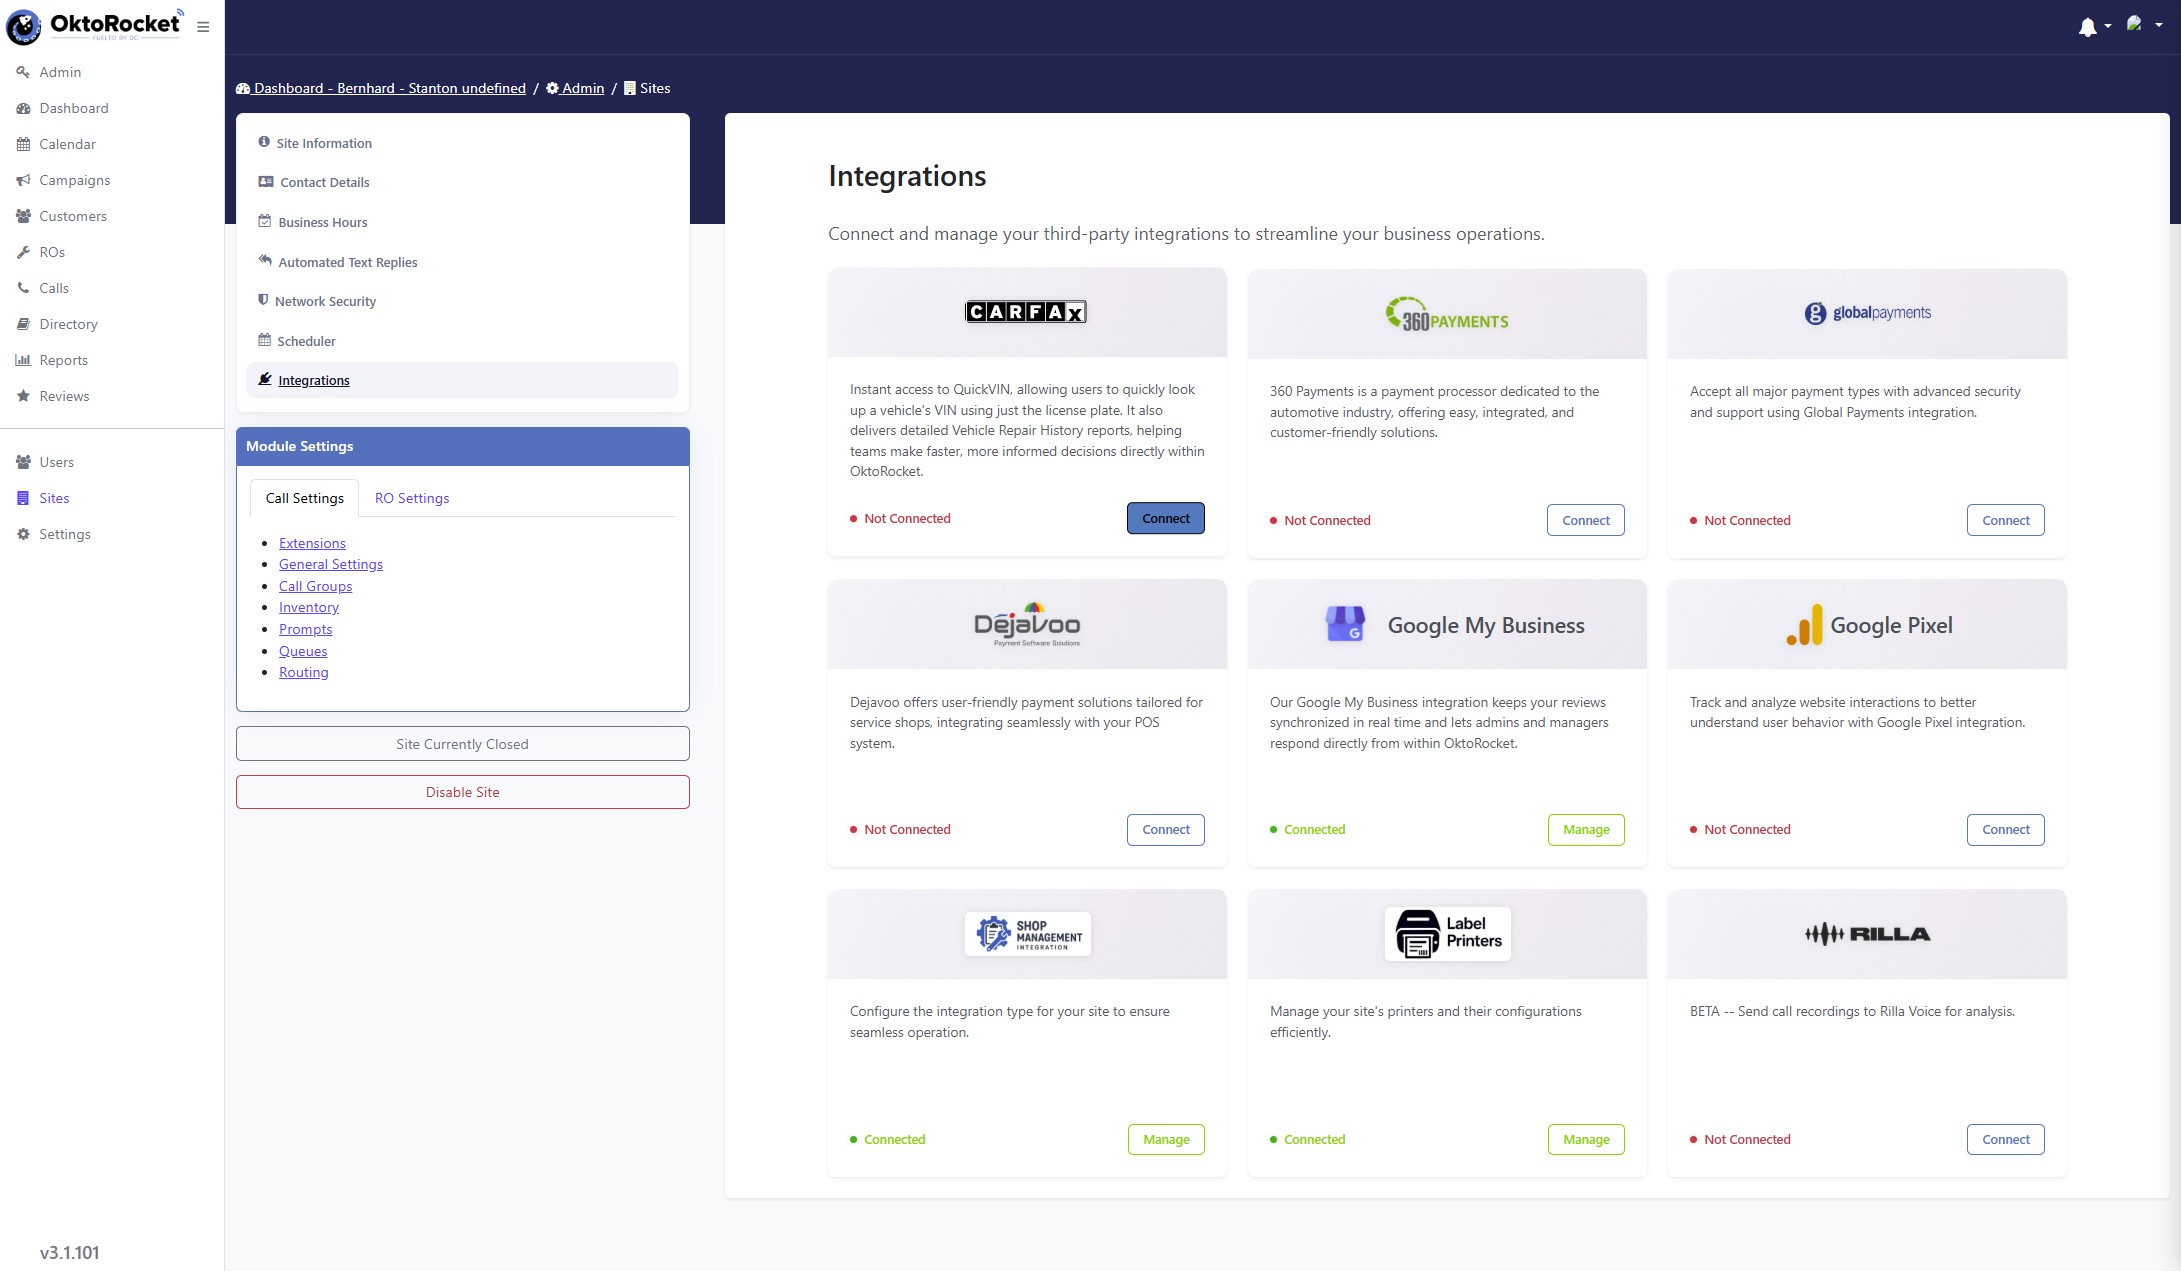This screenshot has height=1271, width=2181.
Task: Click the Dejavoo logo
Action: tap(1027, 624)
